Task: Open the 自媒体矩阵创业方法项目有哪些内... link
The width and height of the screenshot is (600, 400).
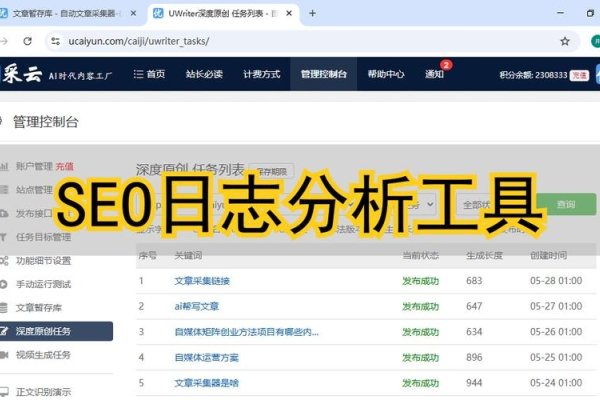Action: point(246,332)
